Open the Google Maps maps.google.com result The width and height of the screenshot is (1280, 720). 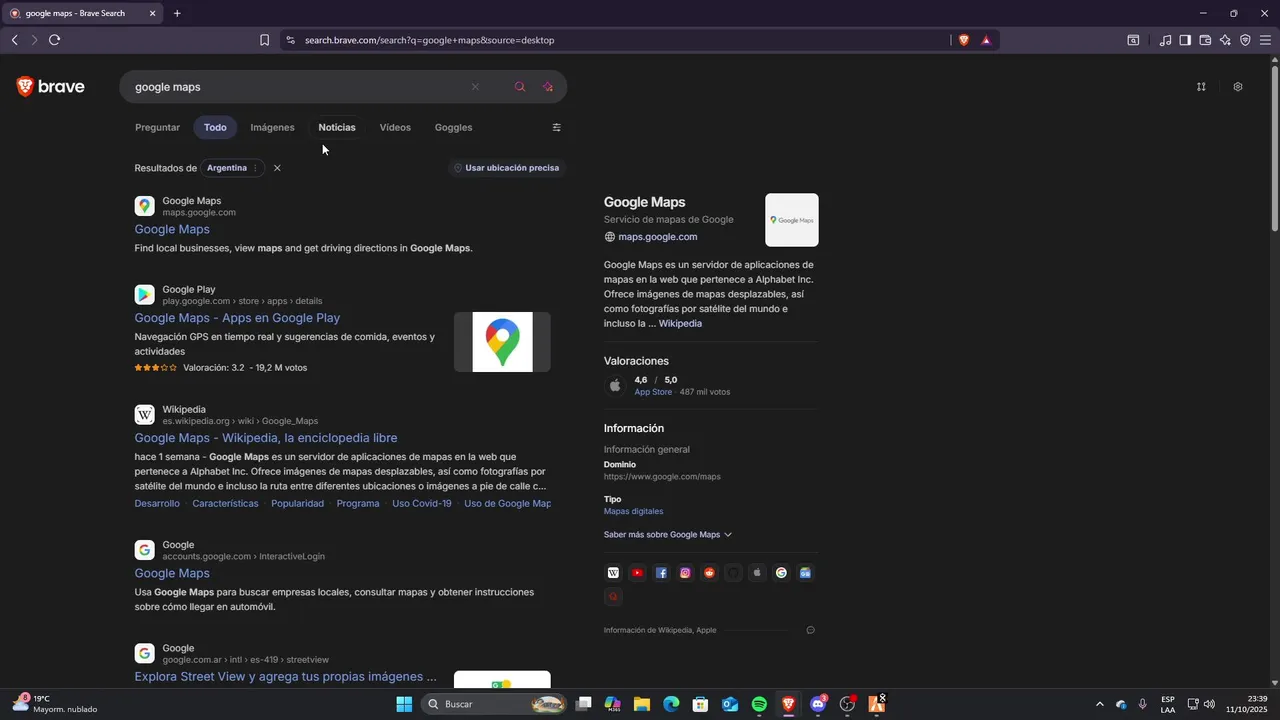click(x=172, y=229)
